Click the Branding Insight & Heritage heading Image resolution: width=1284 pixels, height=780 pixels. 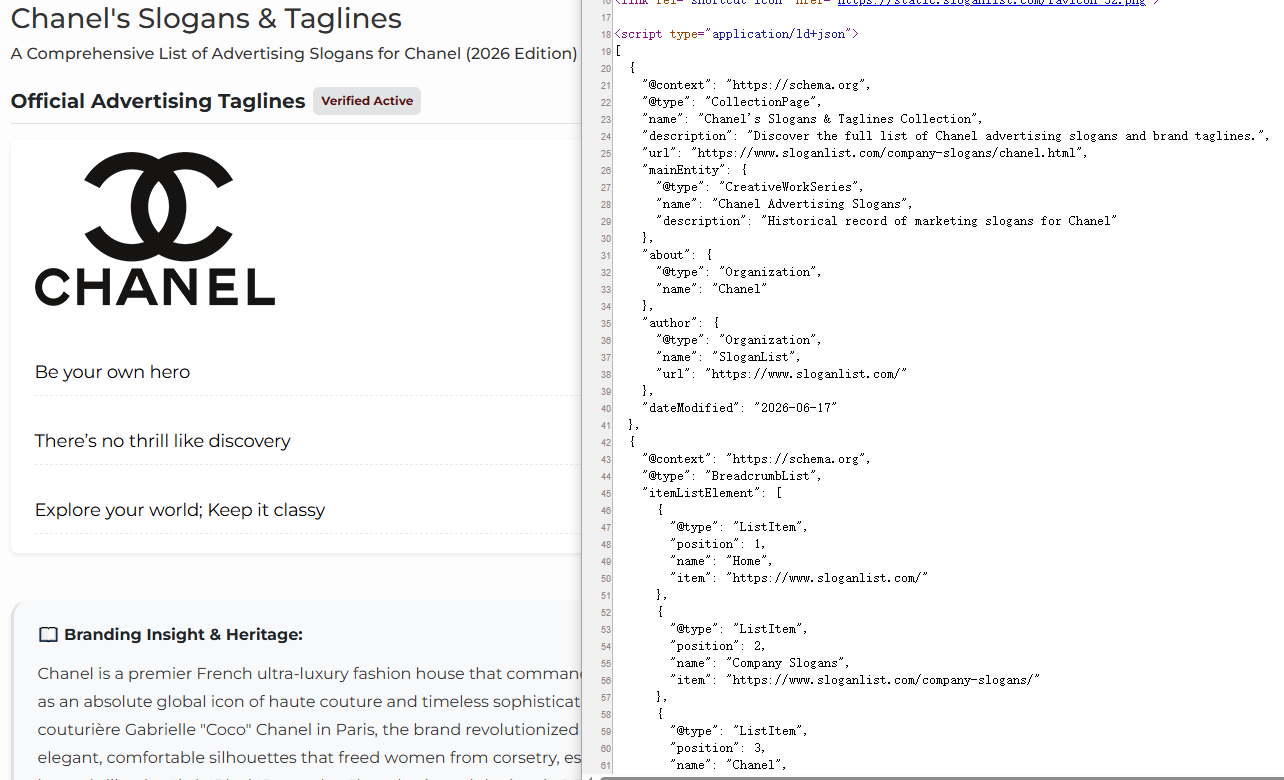(x=183, y=635)
